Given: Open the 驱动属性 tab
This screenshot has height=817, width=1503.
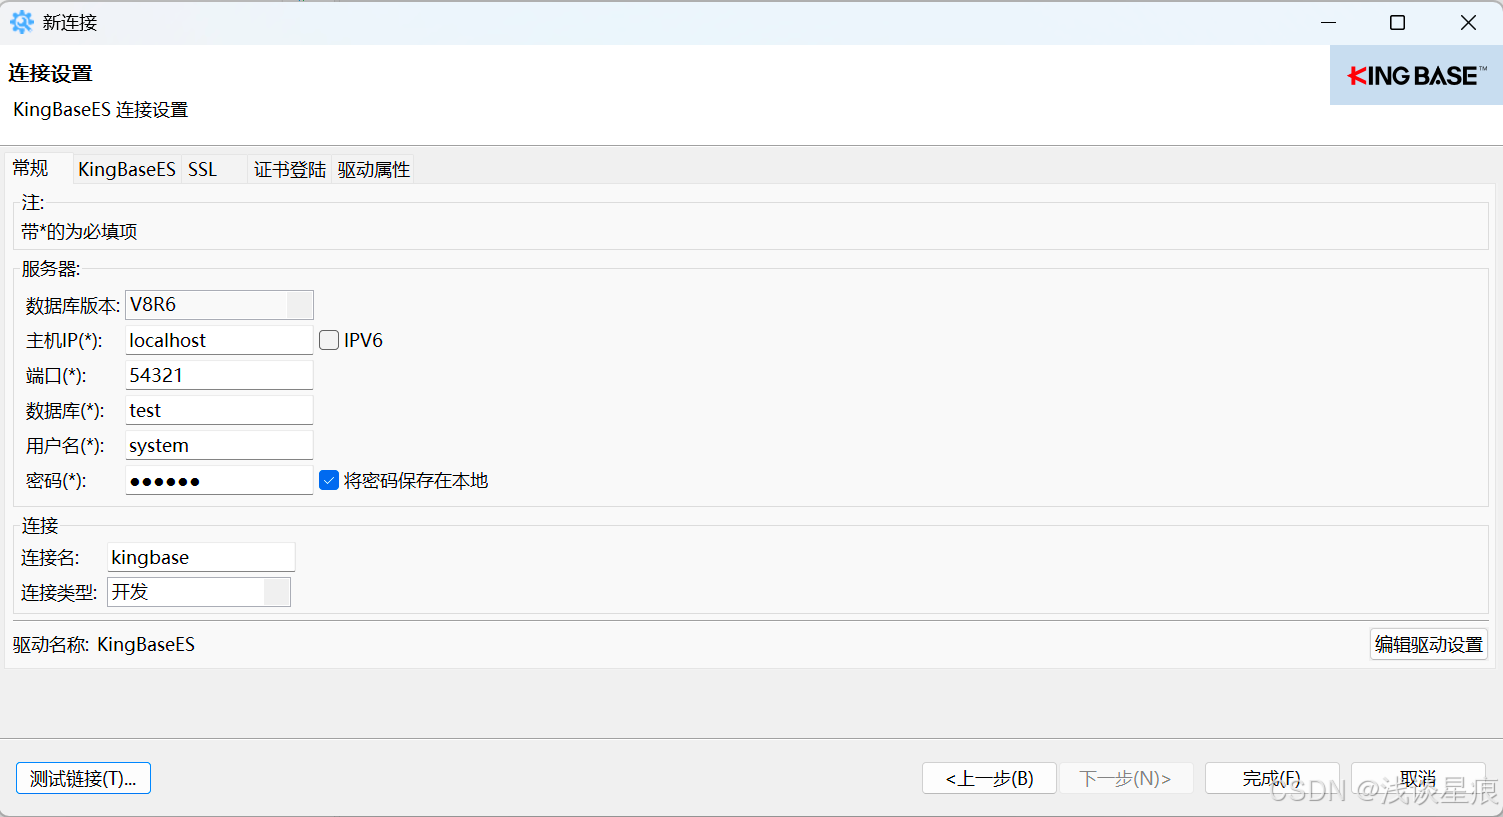Looking at the screenshot, I should pyautogui.click(x=374, y=169).
